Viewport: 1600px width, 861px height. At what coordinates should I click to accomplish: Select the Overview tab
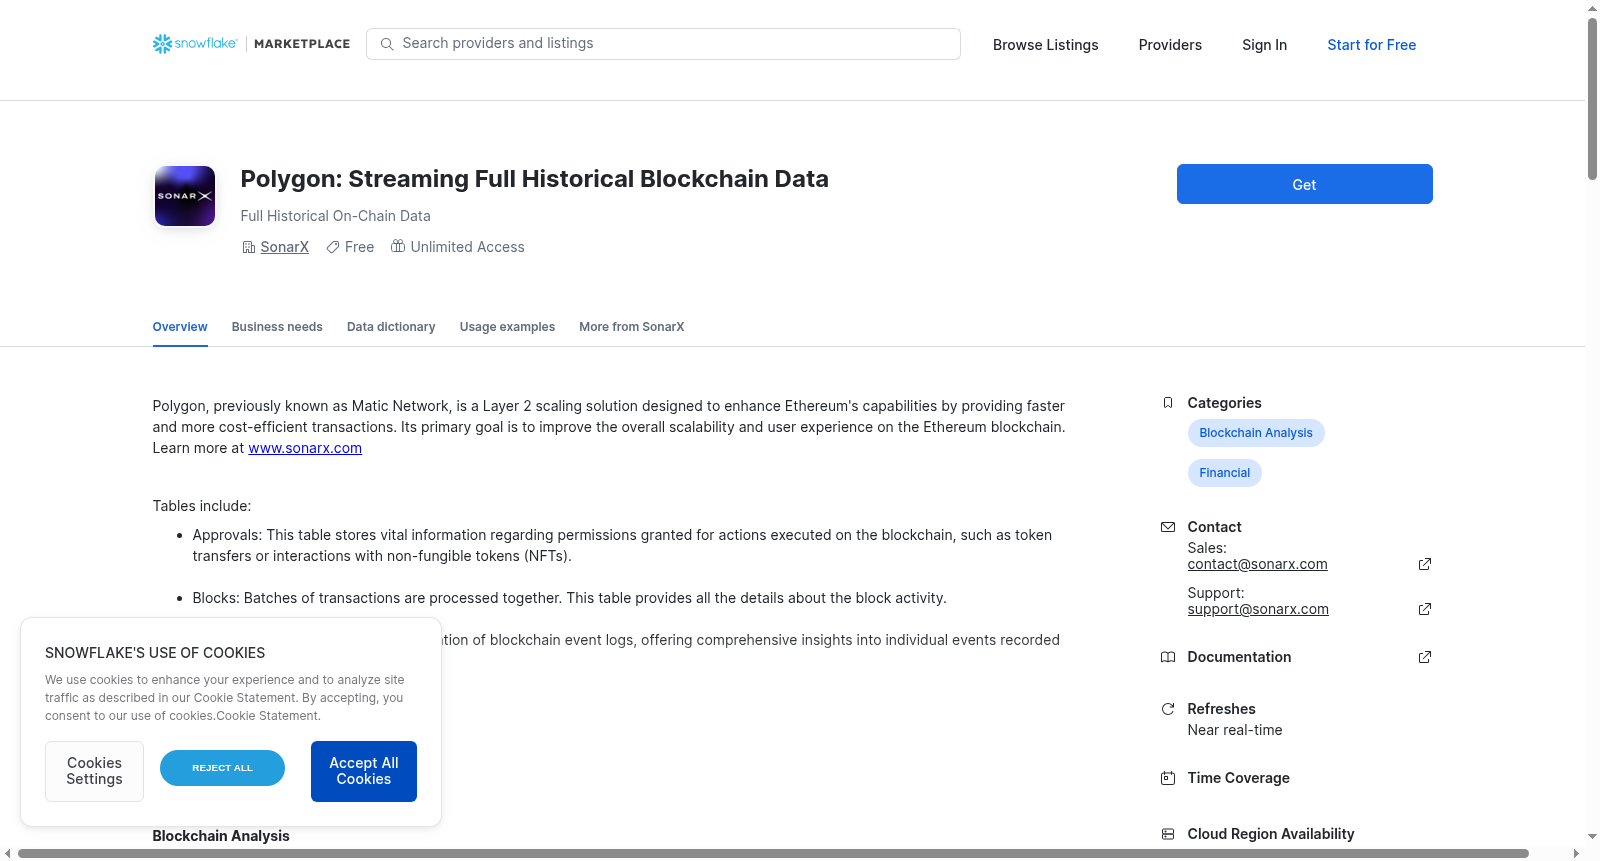180,327
